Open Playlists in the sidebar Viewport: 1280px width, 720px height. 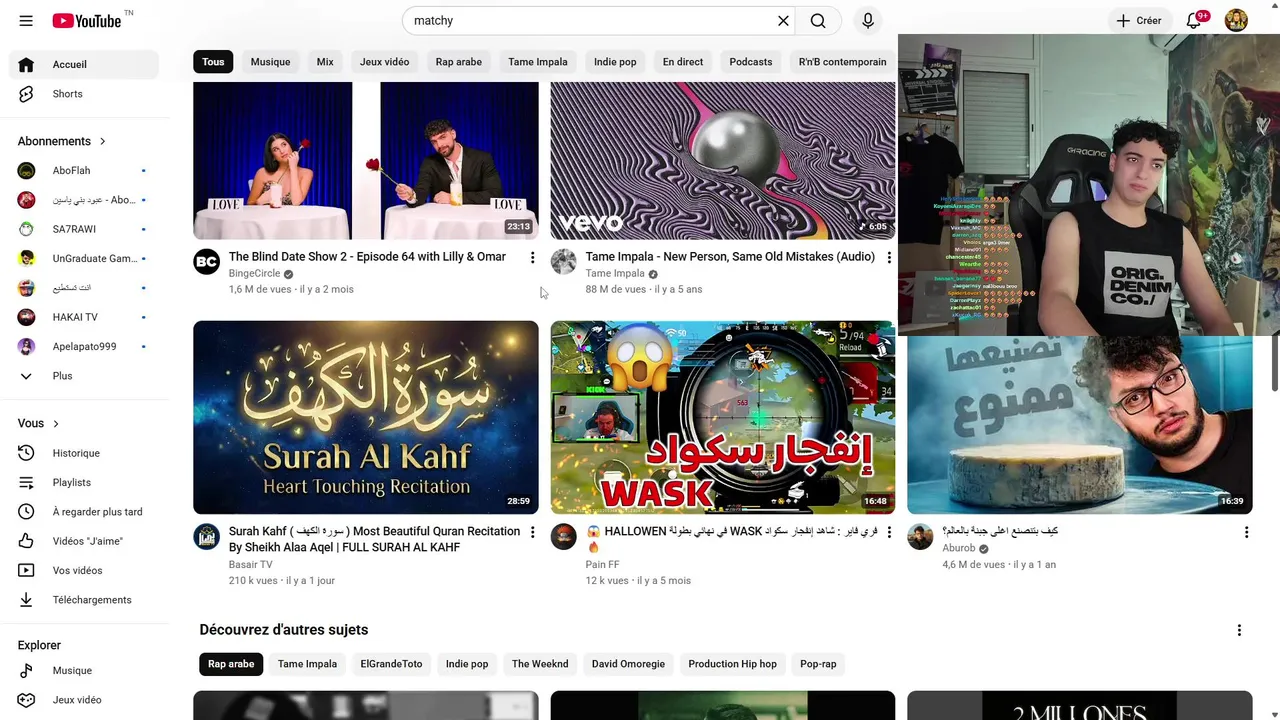pyautogui.click(x=84, y=483)
